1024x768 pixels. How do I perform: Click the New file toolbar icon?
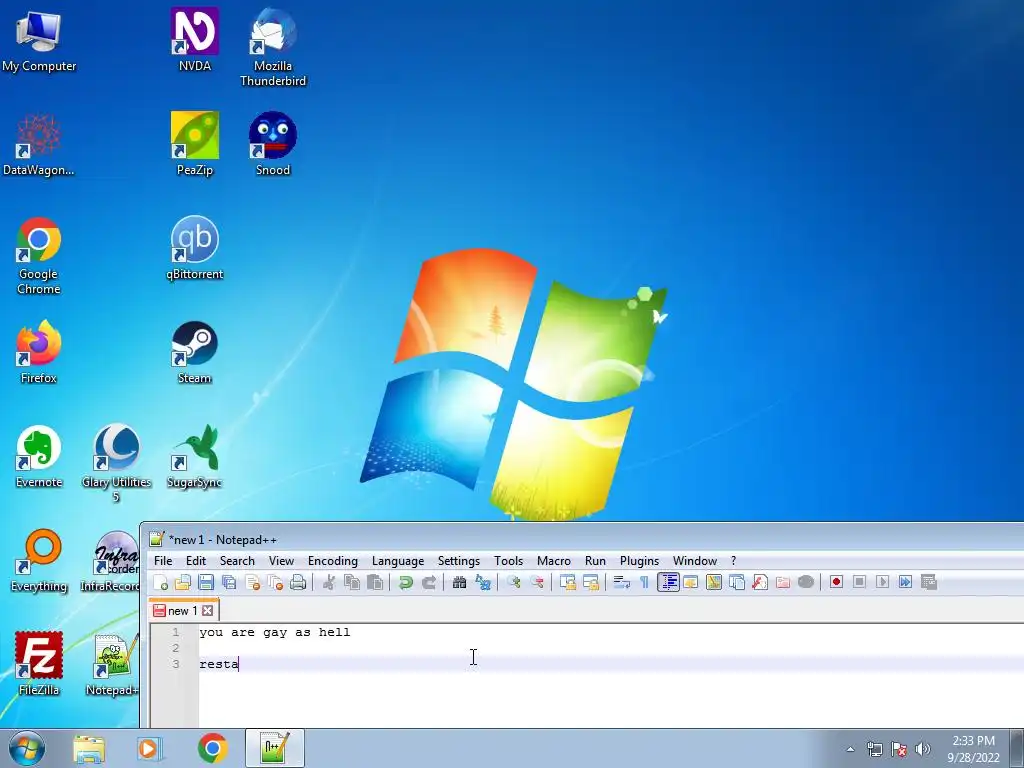click(x=161, y=582)
